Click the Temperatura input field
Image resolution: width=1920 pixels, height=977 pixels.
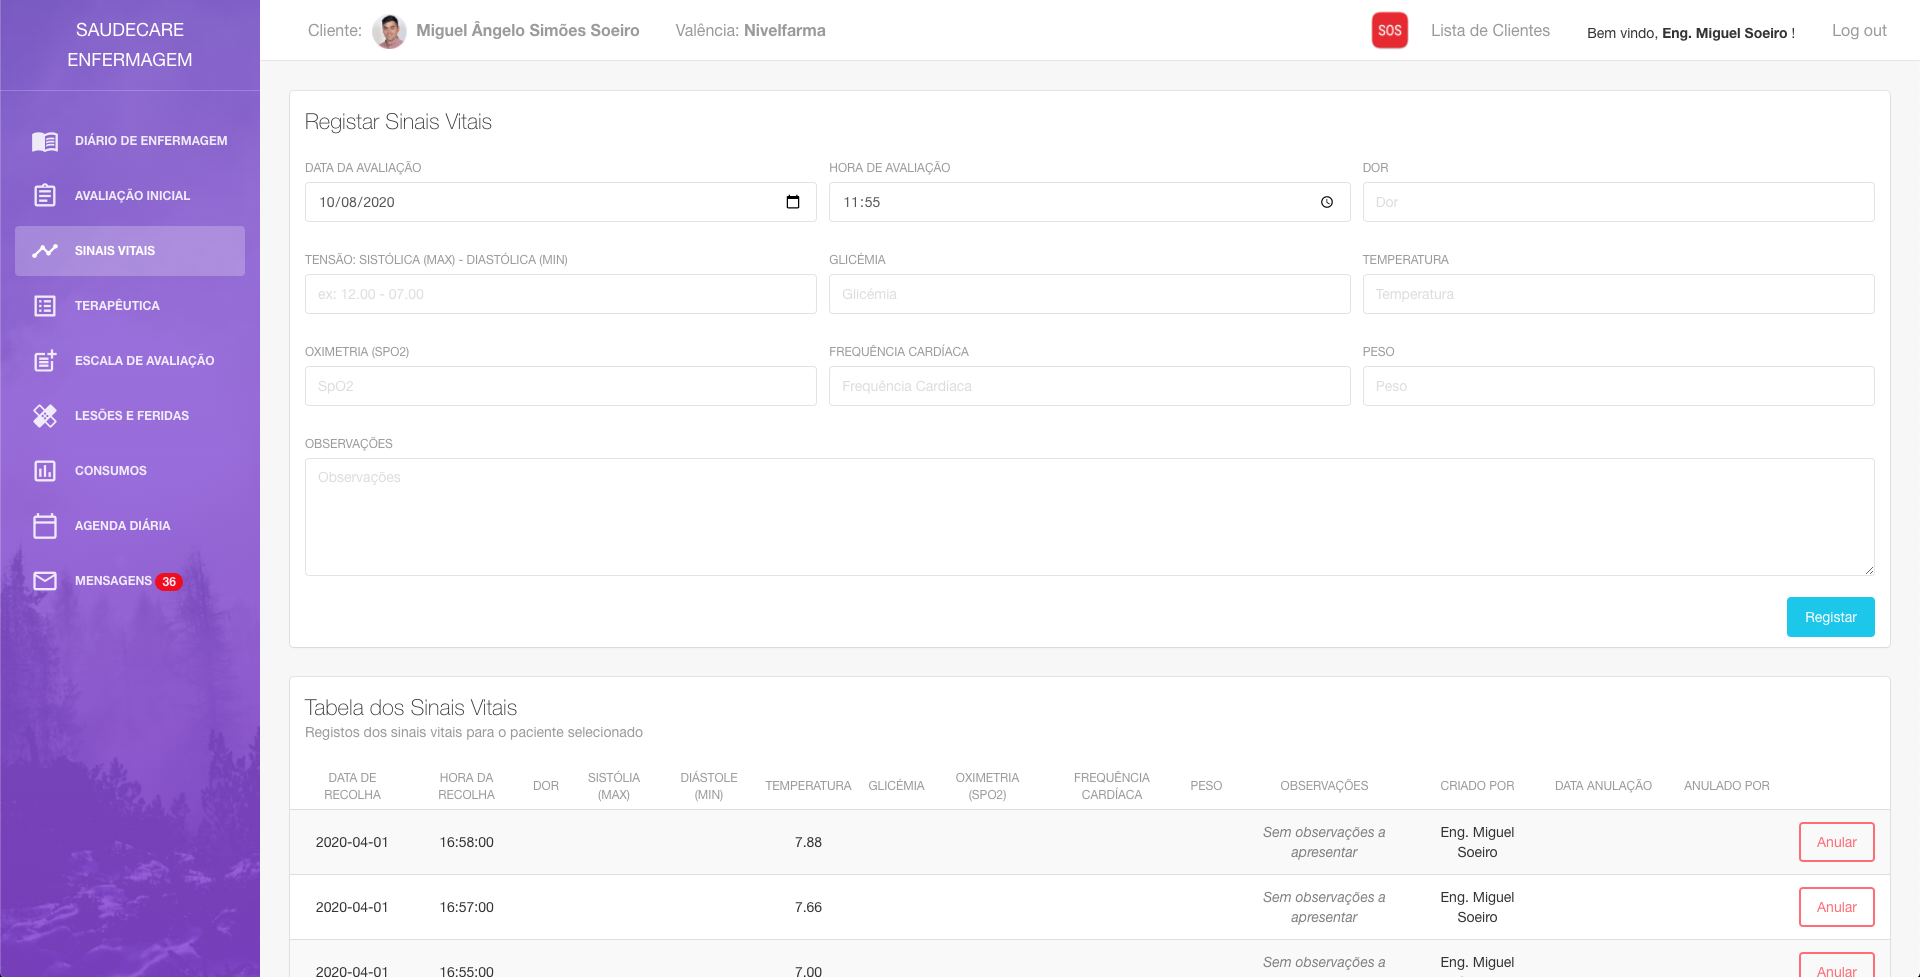[1618, 294]
